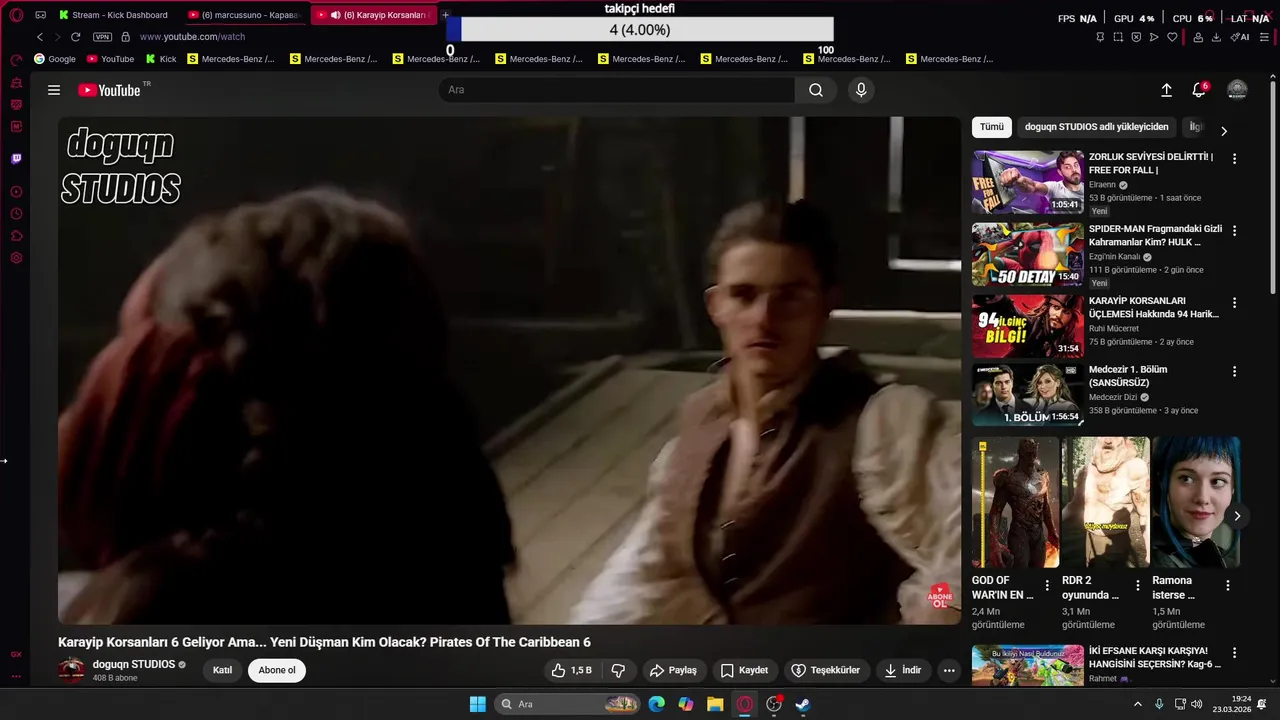Open the YouTube hamburger guide menu
1280x720 pixels.
pos(54,90)
